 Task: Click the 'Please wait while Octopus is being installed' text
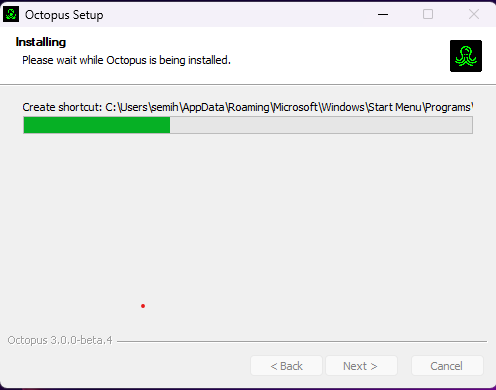coord(126,60)
